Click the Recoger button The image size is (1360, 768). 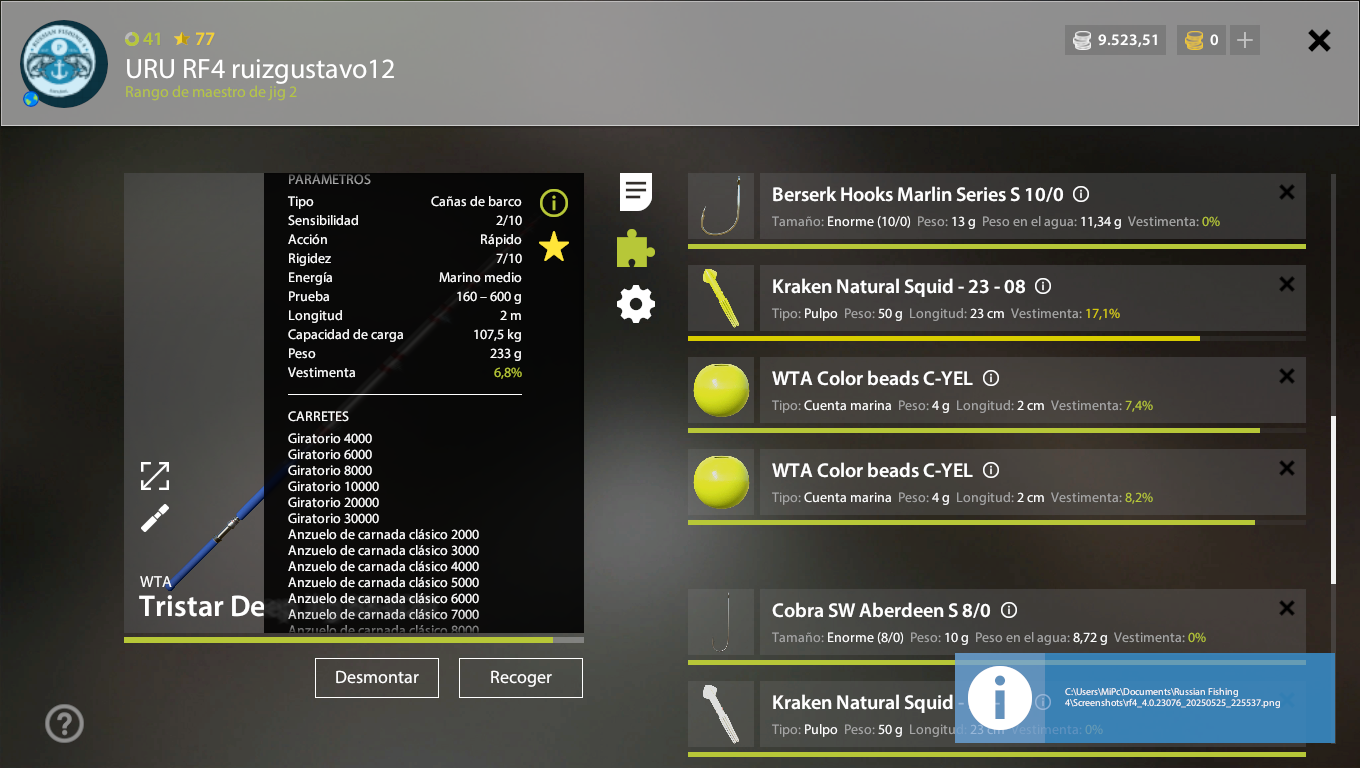(x=520, y=677)
